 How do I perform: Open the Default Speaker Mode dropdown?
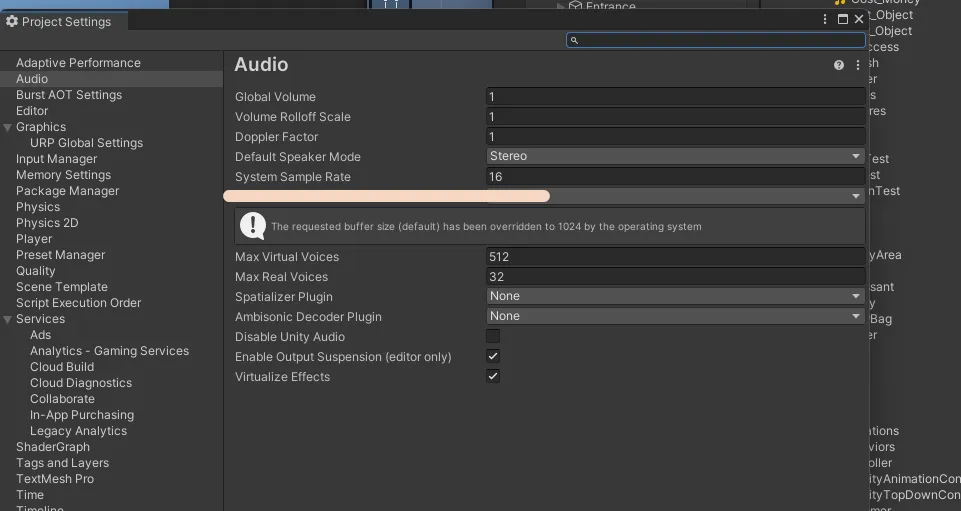[x=675, y=156]
